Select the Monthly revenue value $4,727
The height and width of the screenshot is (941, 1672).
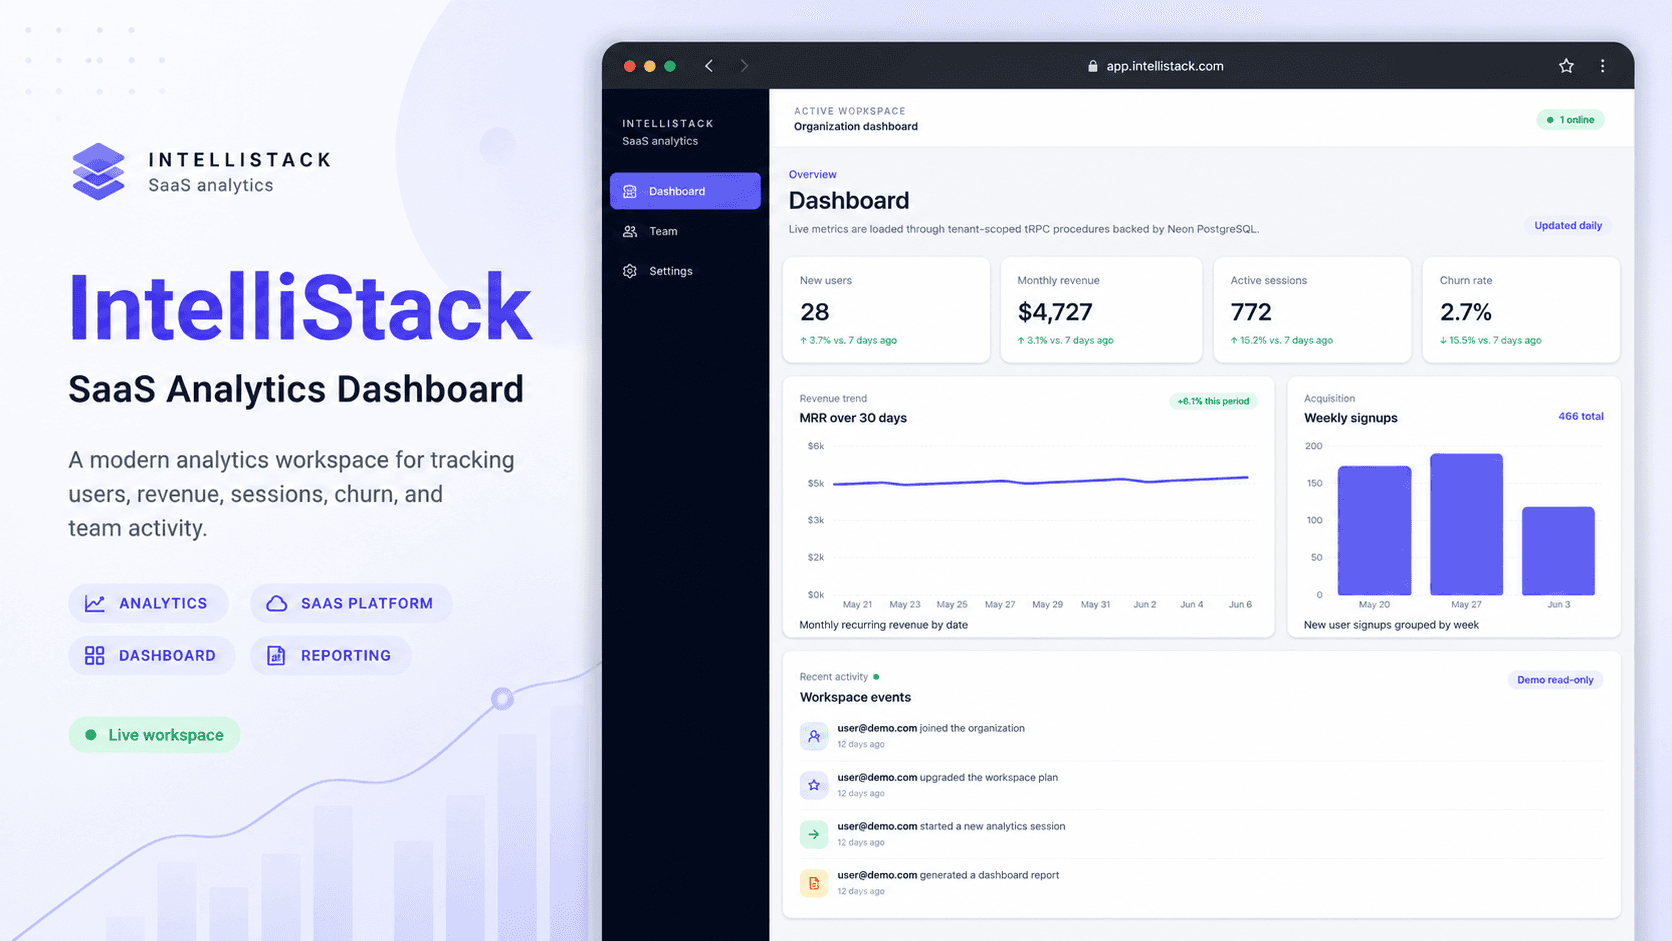coord(1055,312)
